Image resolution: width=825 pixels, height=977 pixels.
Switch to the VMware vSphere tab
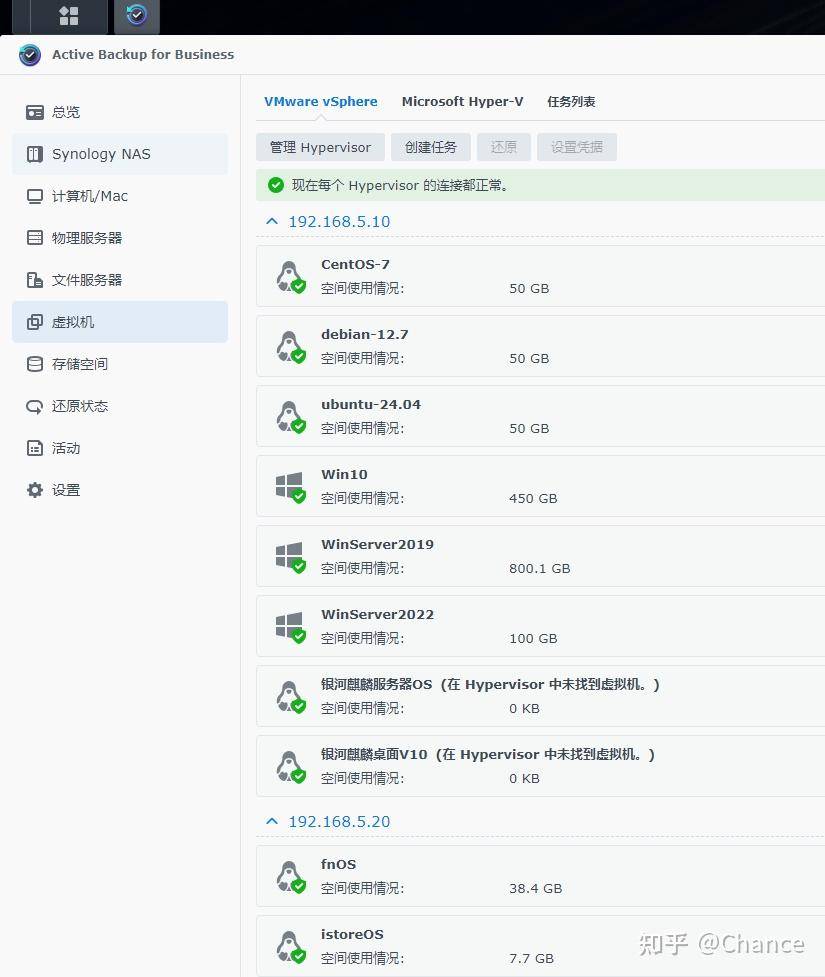click(x=320, y=102)
